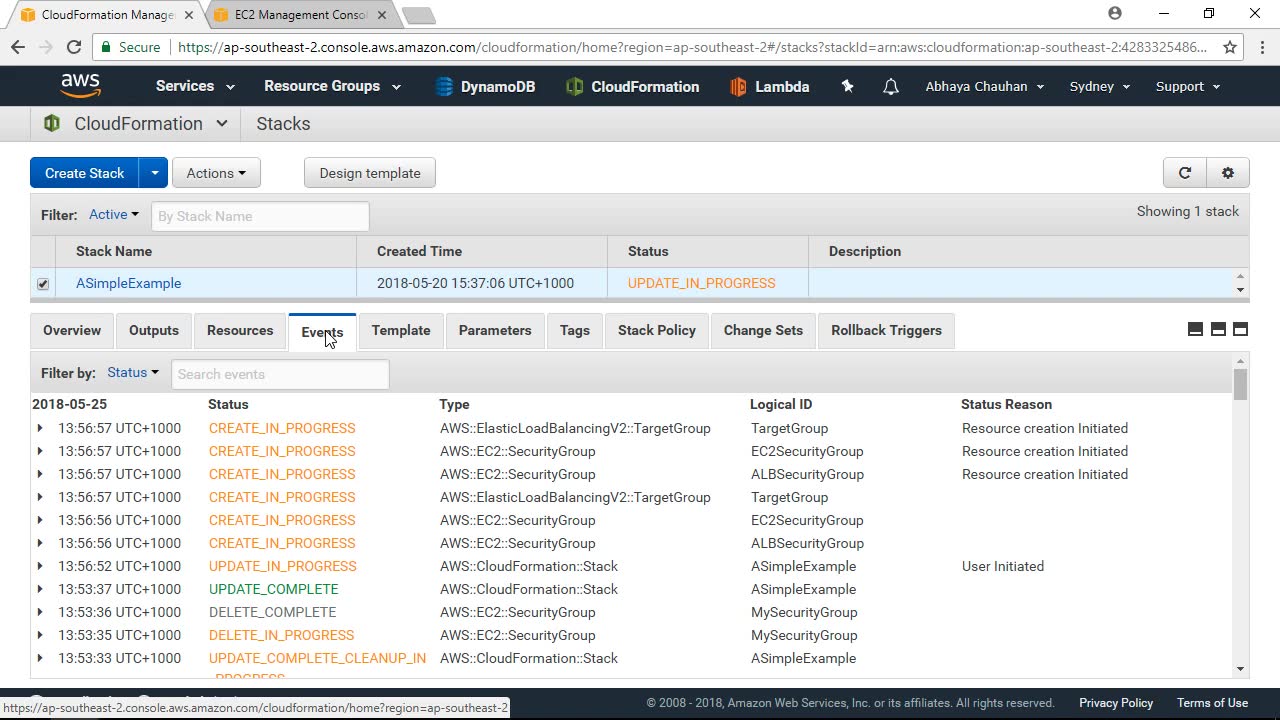Open the Filter by Status dropdown
This screenshot has width=1280, height=720.
coord(133,372)
